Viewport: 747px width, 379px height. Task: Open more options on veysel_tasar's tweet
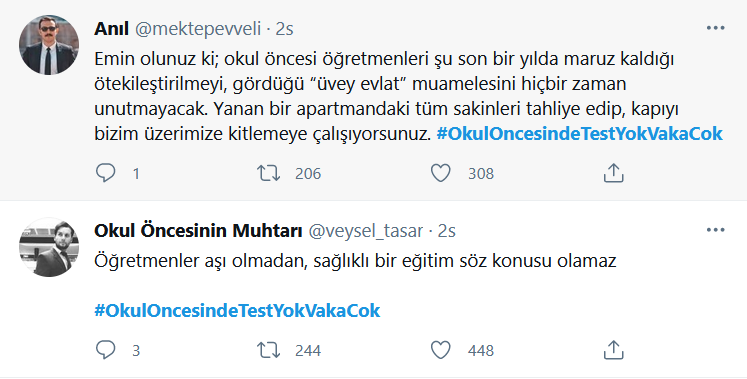[716, 230]
